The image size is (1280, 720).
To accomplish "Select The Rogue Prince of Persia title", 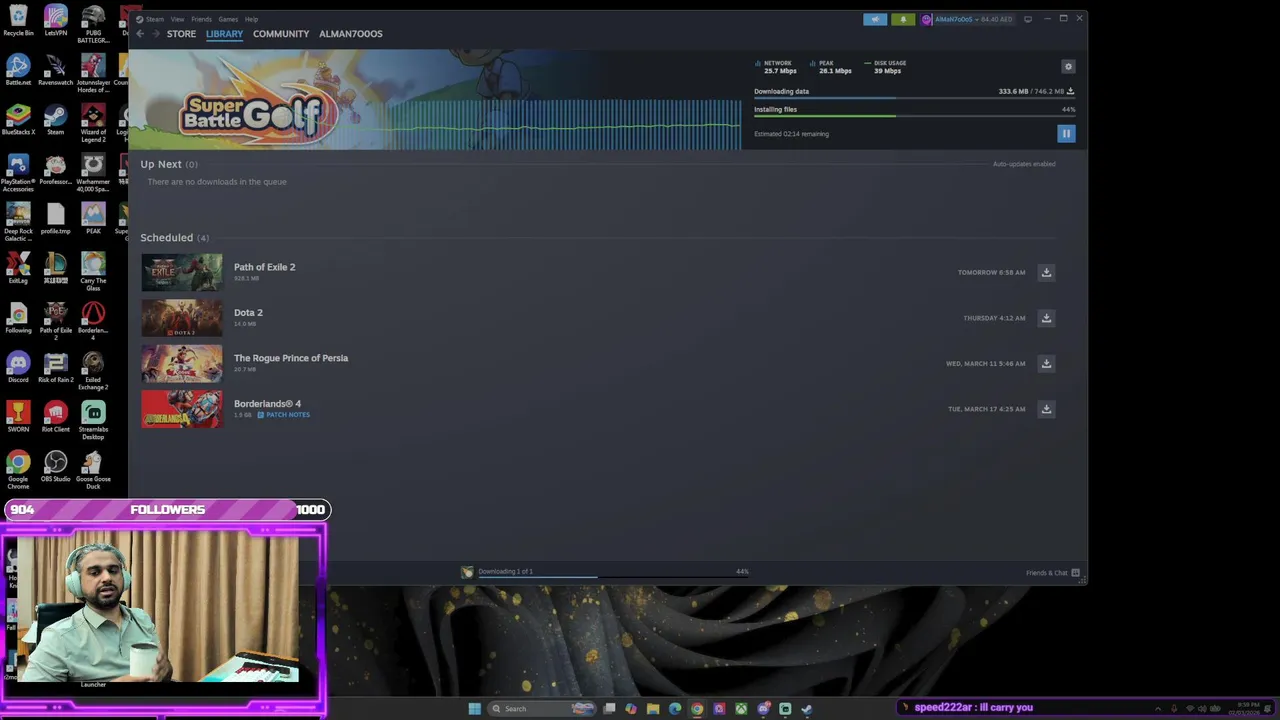I will pos(291,358).
